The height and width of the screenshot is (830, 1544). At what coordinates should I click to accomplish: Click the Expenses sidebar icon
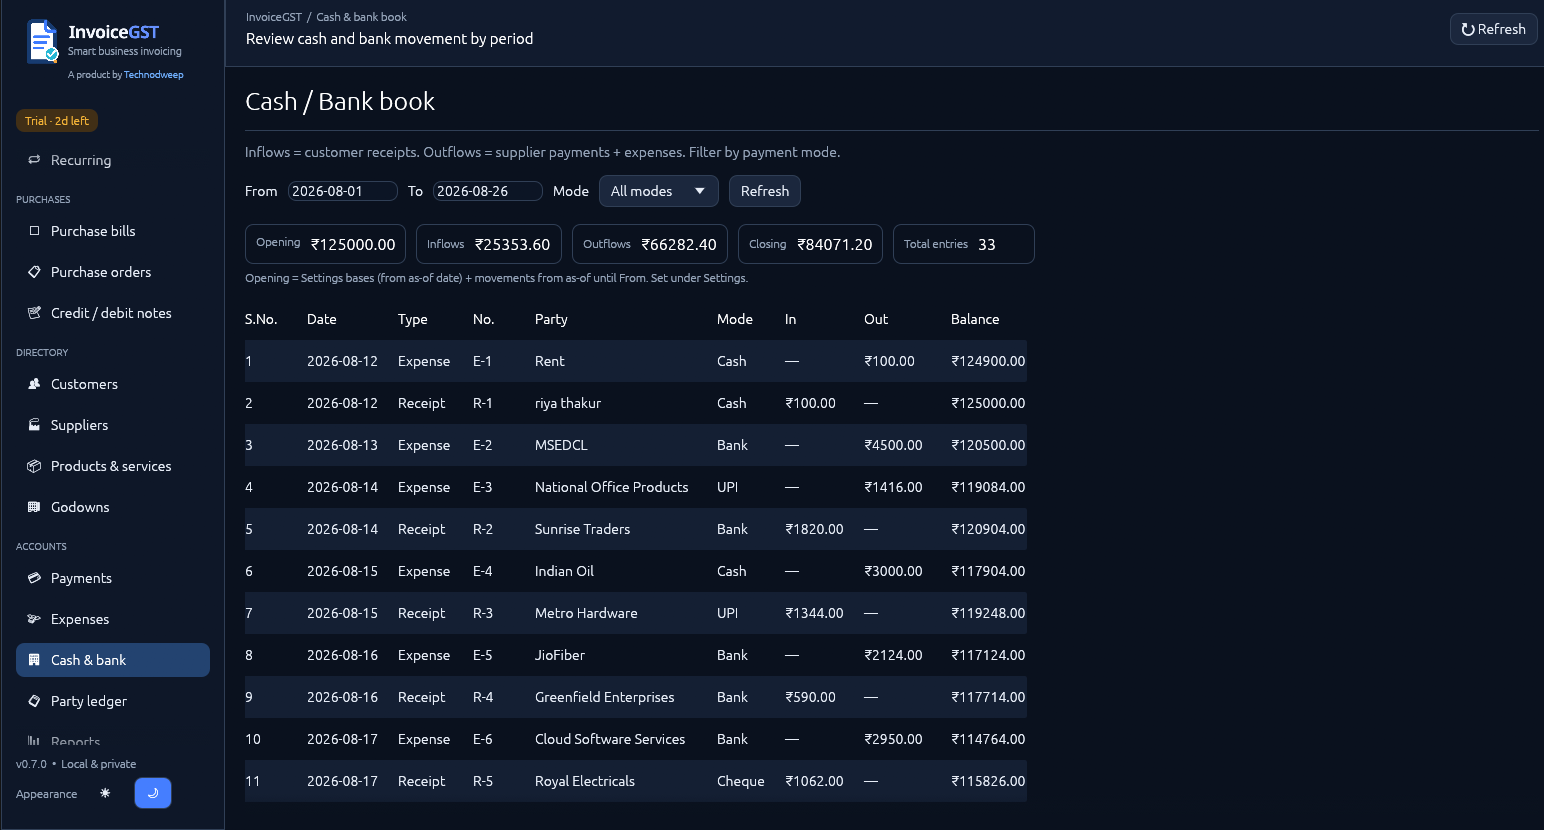[34, 619]
